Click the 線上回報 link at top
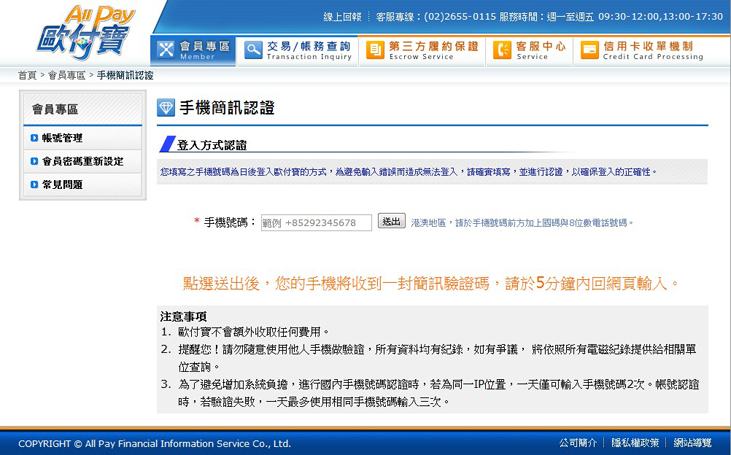 342,17
